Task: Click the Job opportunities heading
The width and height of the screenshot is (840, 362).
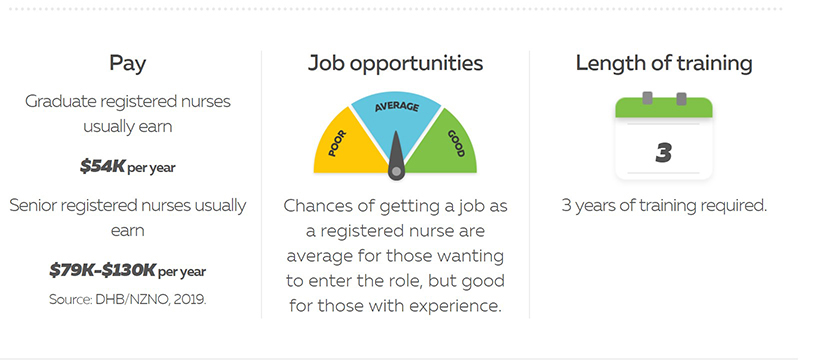Action: (x=395, y=64)
